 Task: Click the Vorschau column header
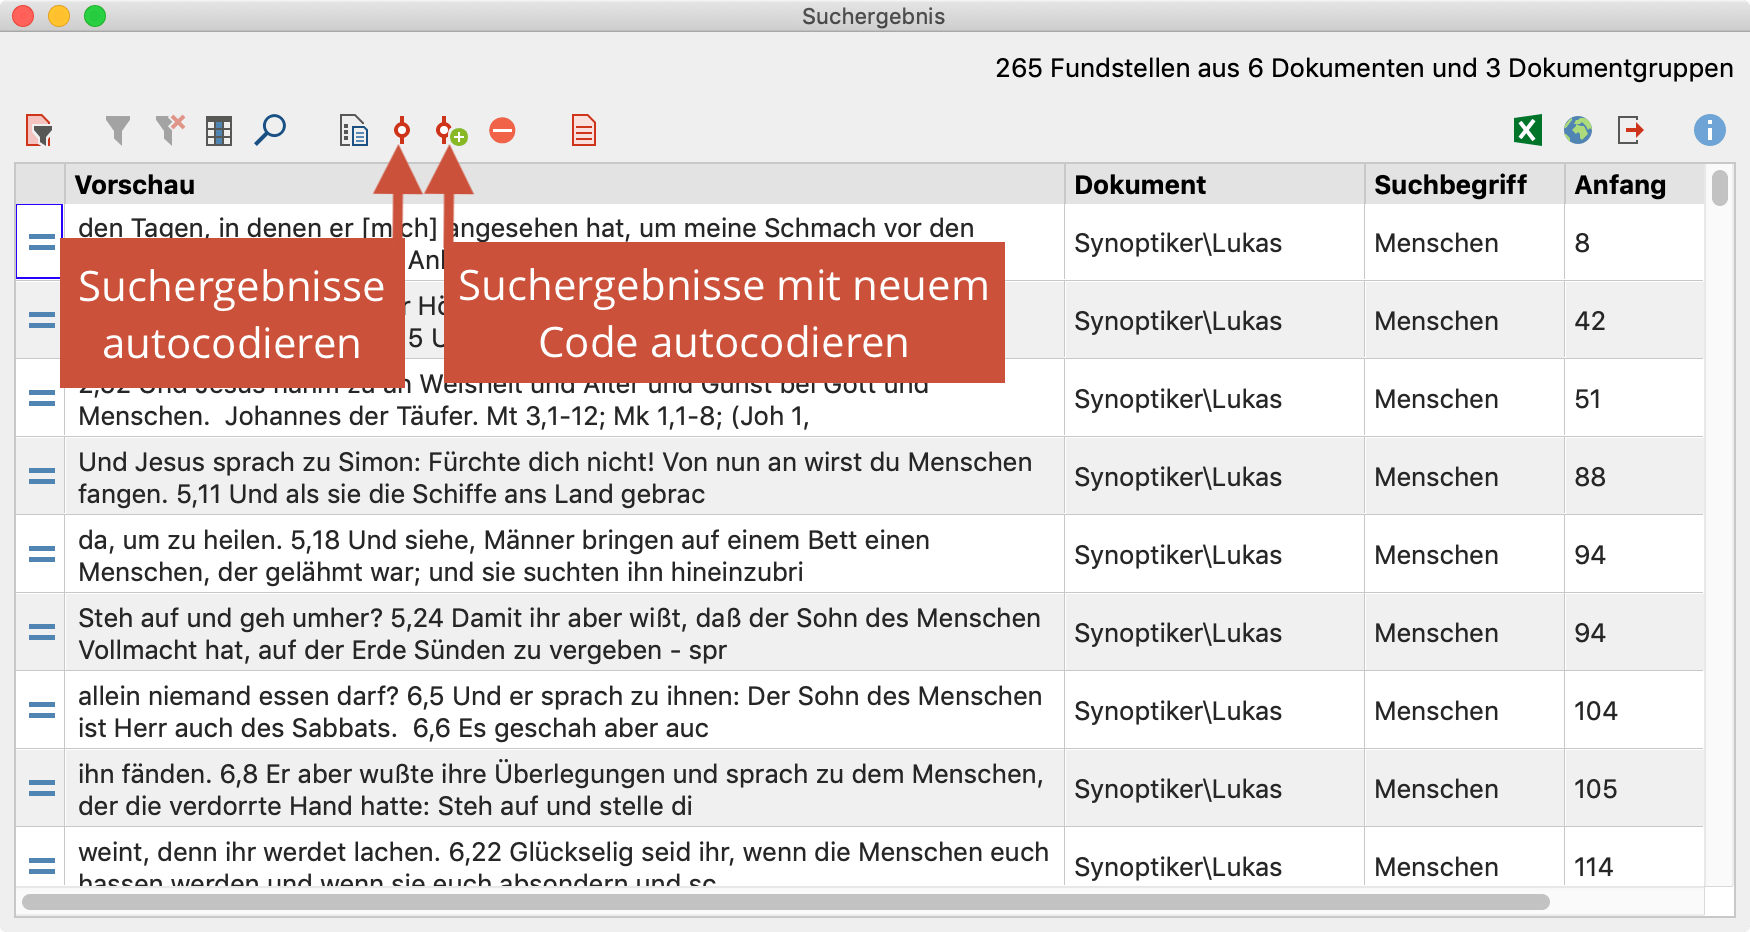pos(135,185)
